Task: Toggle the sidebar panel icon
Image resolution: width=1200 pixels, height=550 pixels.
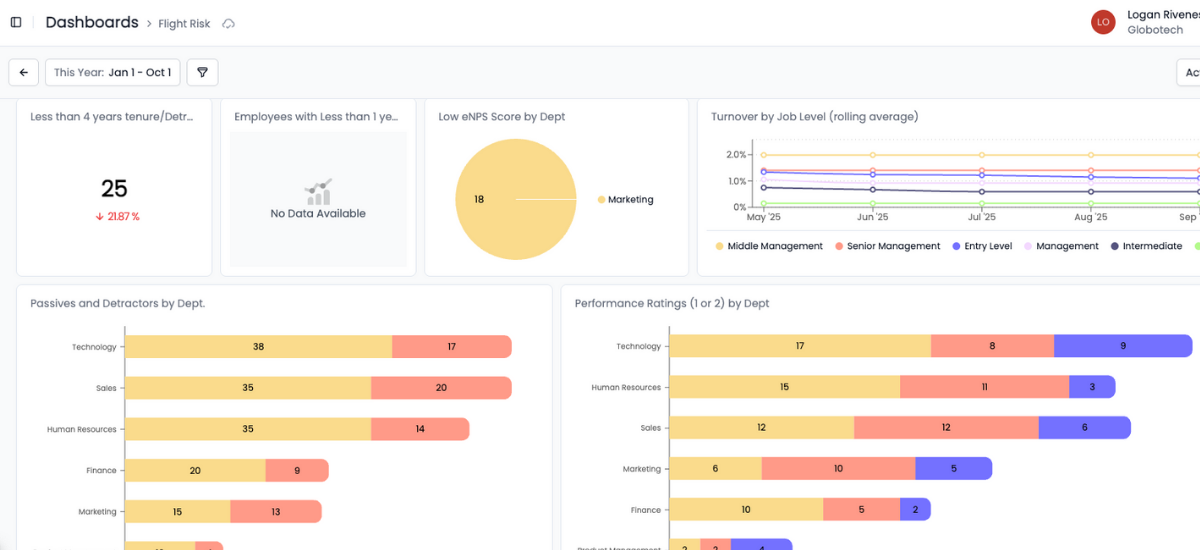Action: [16, 22]
